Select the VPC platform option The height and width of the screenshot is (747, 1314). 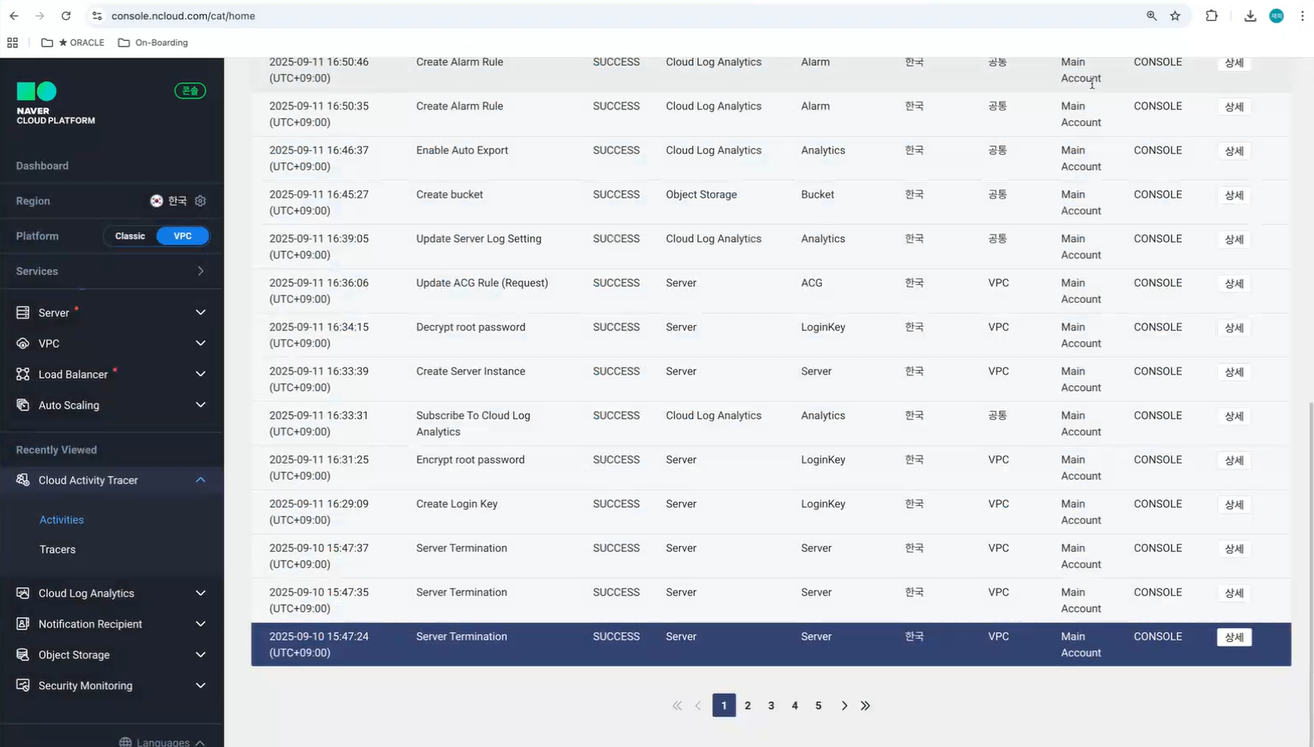(183, 236)
